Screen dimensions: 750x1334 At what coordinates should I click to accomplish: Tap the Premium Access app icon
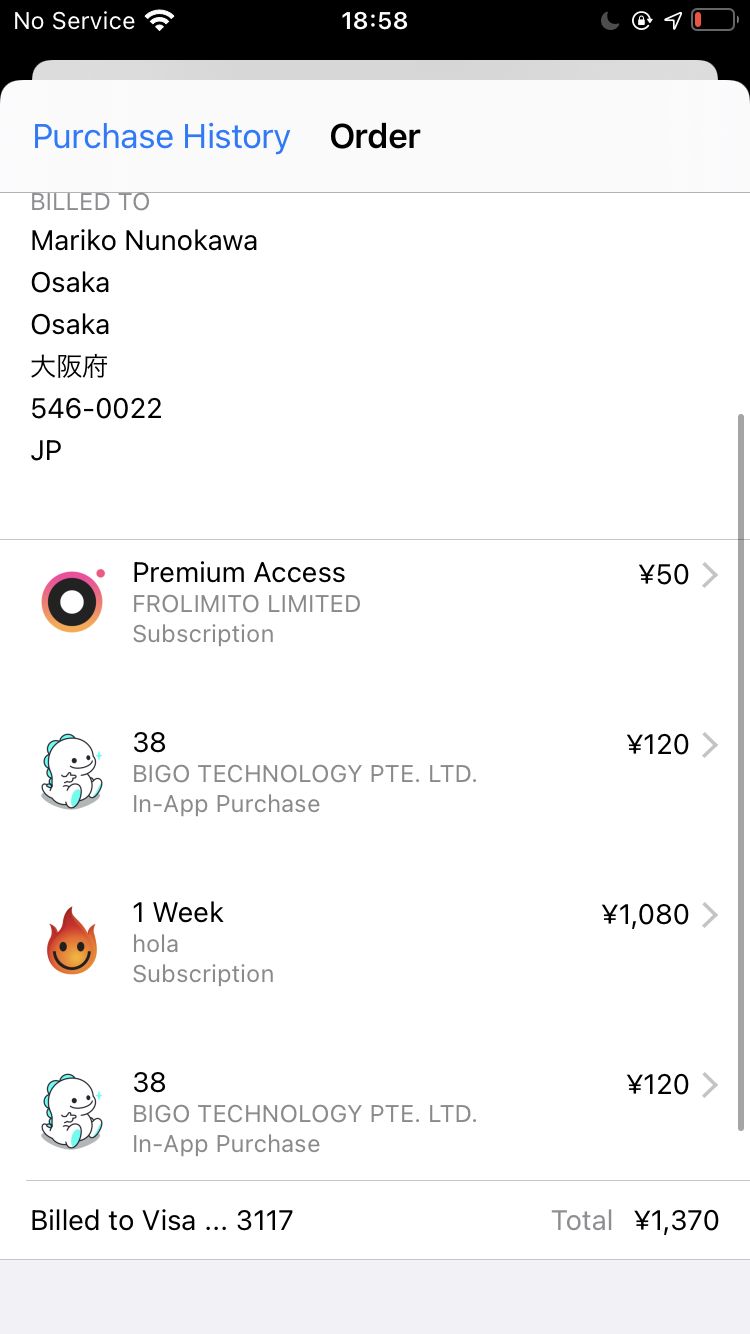click(x=72, y=602)
